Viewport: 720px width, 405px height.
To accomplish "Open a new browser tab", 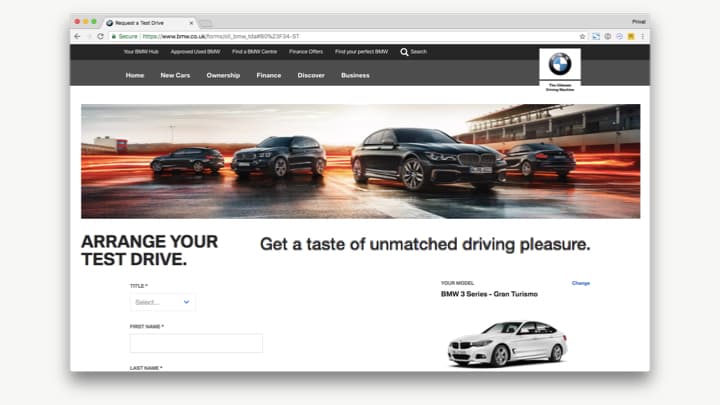I will pyautogui.click(x=206, y=23).
